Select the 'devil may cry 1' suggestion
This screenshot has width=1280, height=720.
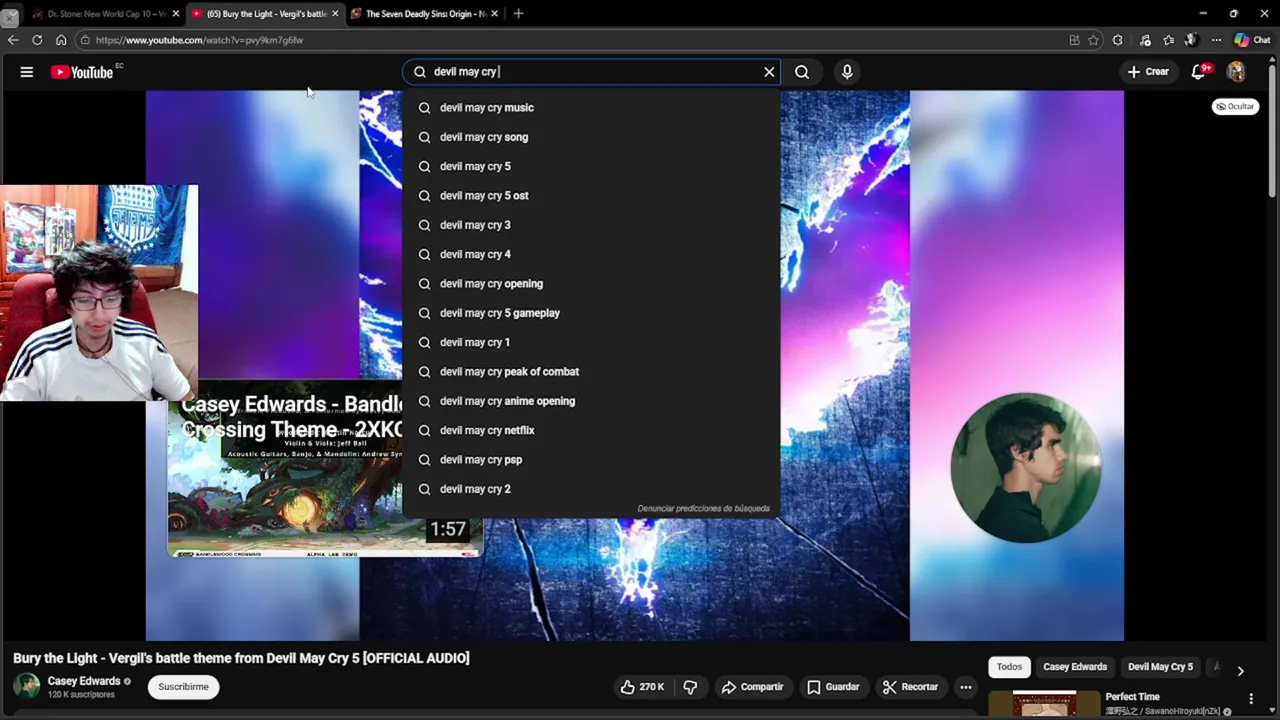[591, 342]
